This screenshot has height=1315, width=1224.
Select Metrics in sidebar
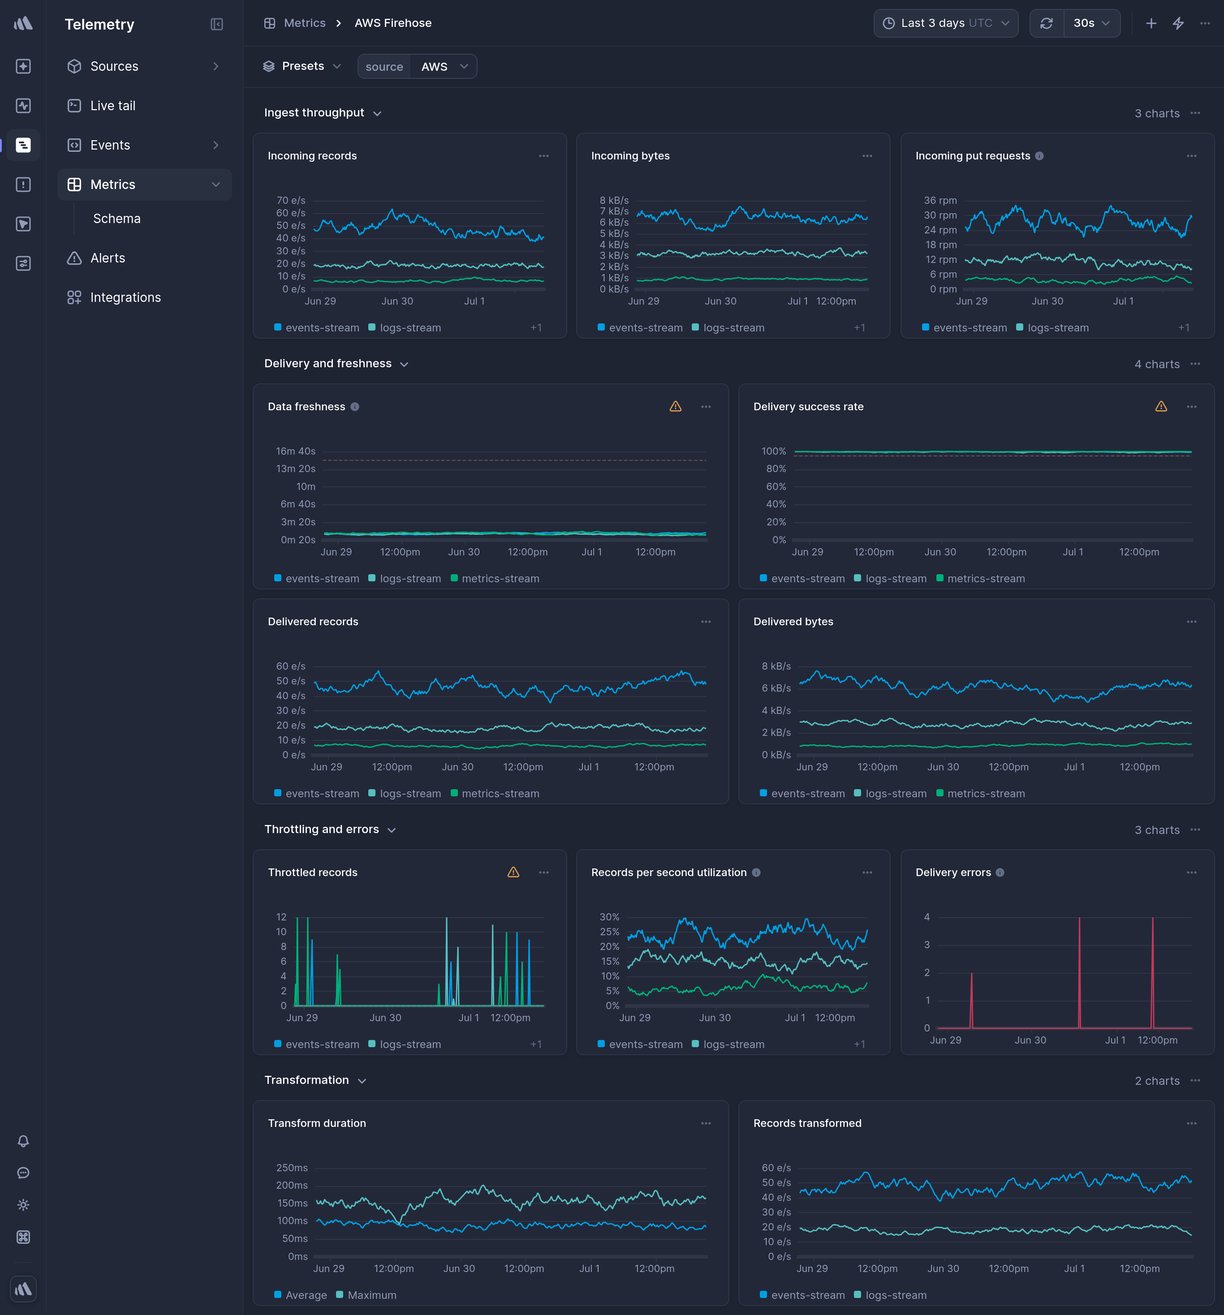[x=144, y=184]
